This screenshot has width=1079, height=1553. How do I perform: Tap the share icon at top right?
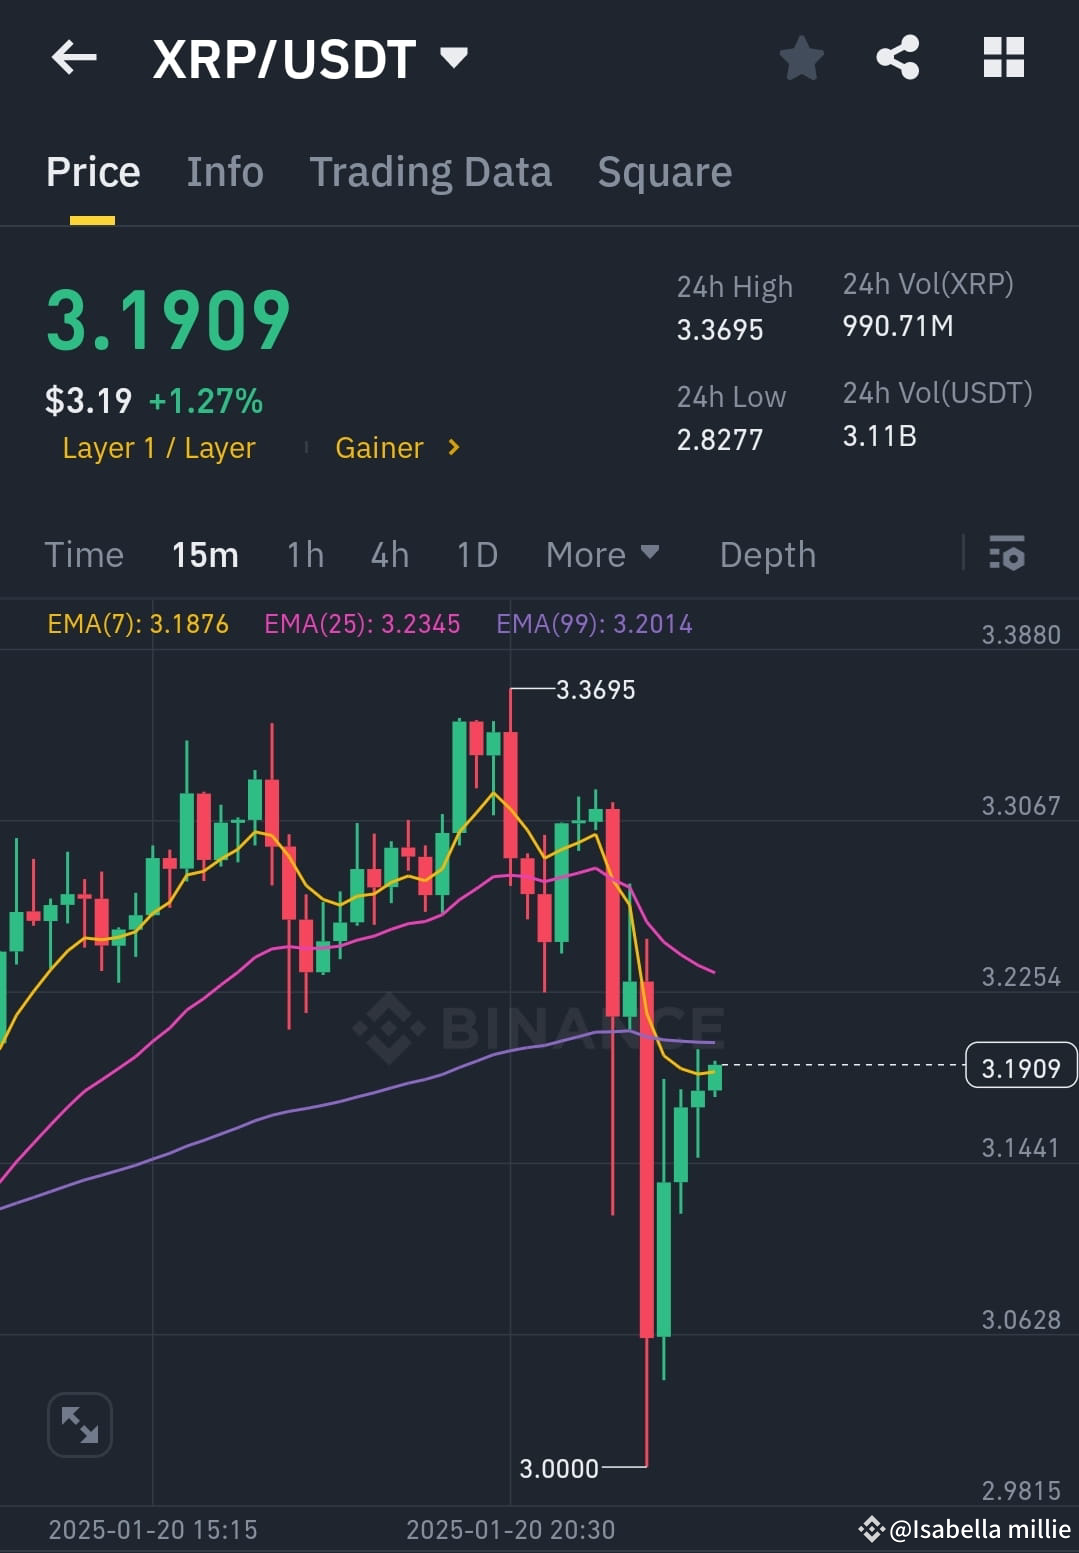pos(897,58)
